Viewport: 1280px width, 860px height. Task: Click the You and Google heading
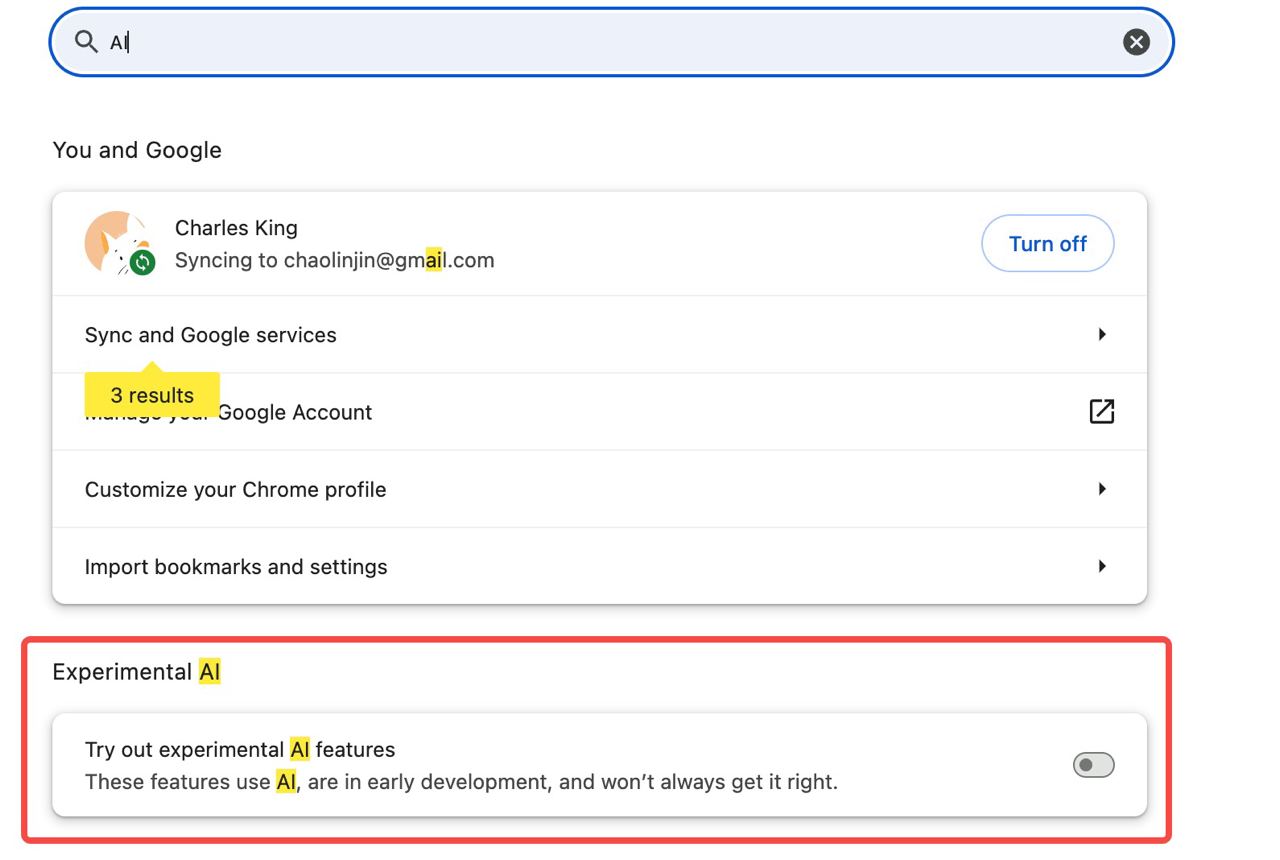[137, 150]
